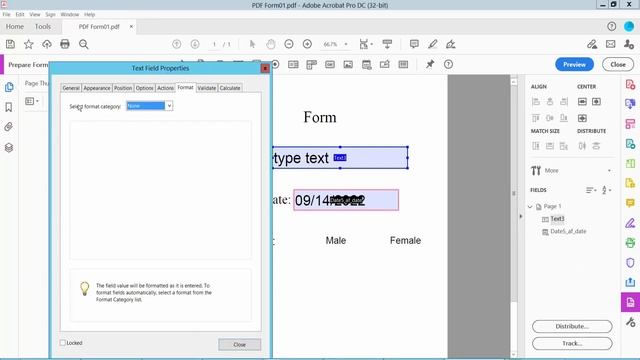Go to previous page arrow icon
Screen dimensions: 640x360
[176, 44]
